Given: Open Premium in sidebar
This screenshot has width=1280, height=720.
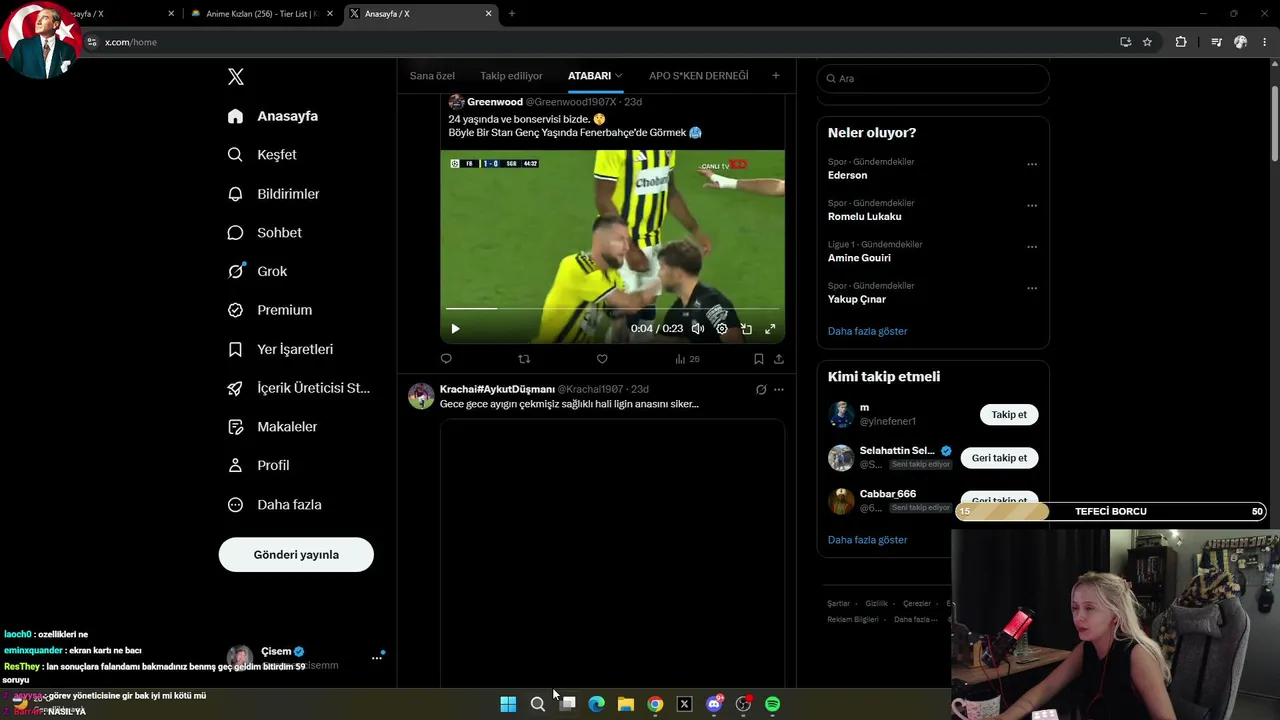Looking at the screenshot, I should point(270,310).
